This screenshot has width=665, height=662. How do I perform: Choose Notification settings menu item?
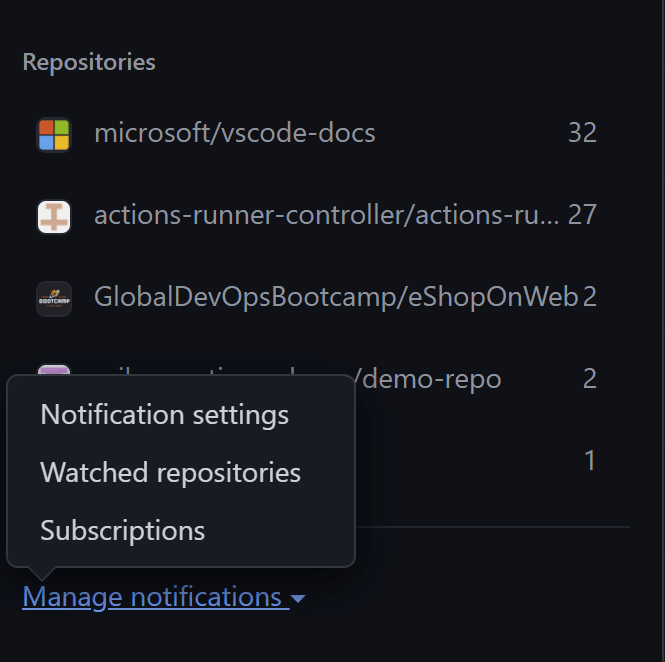(165, 414)
